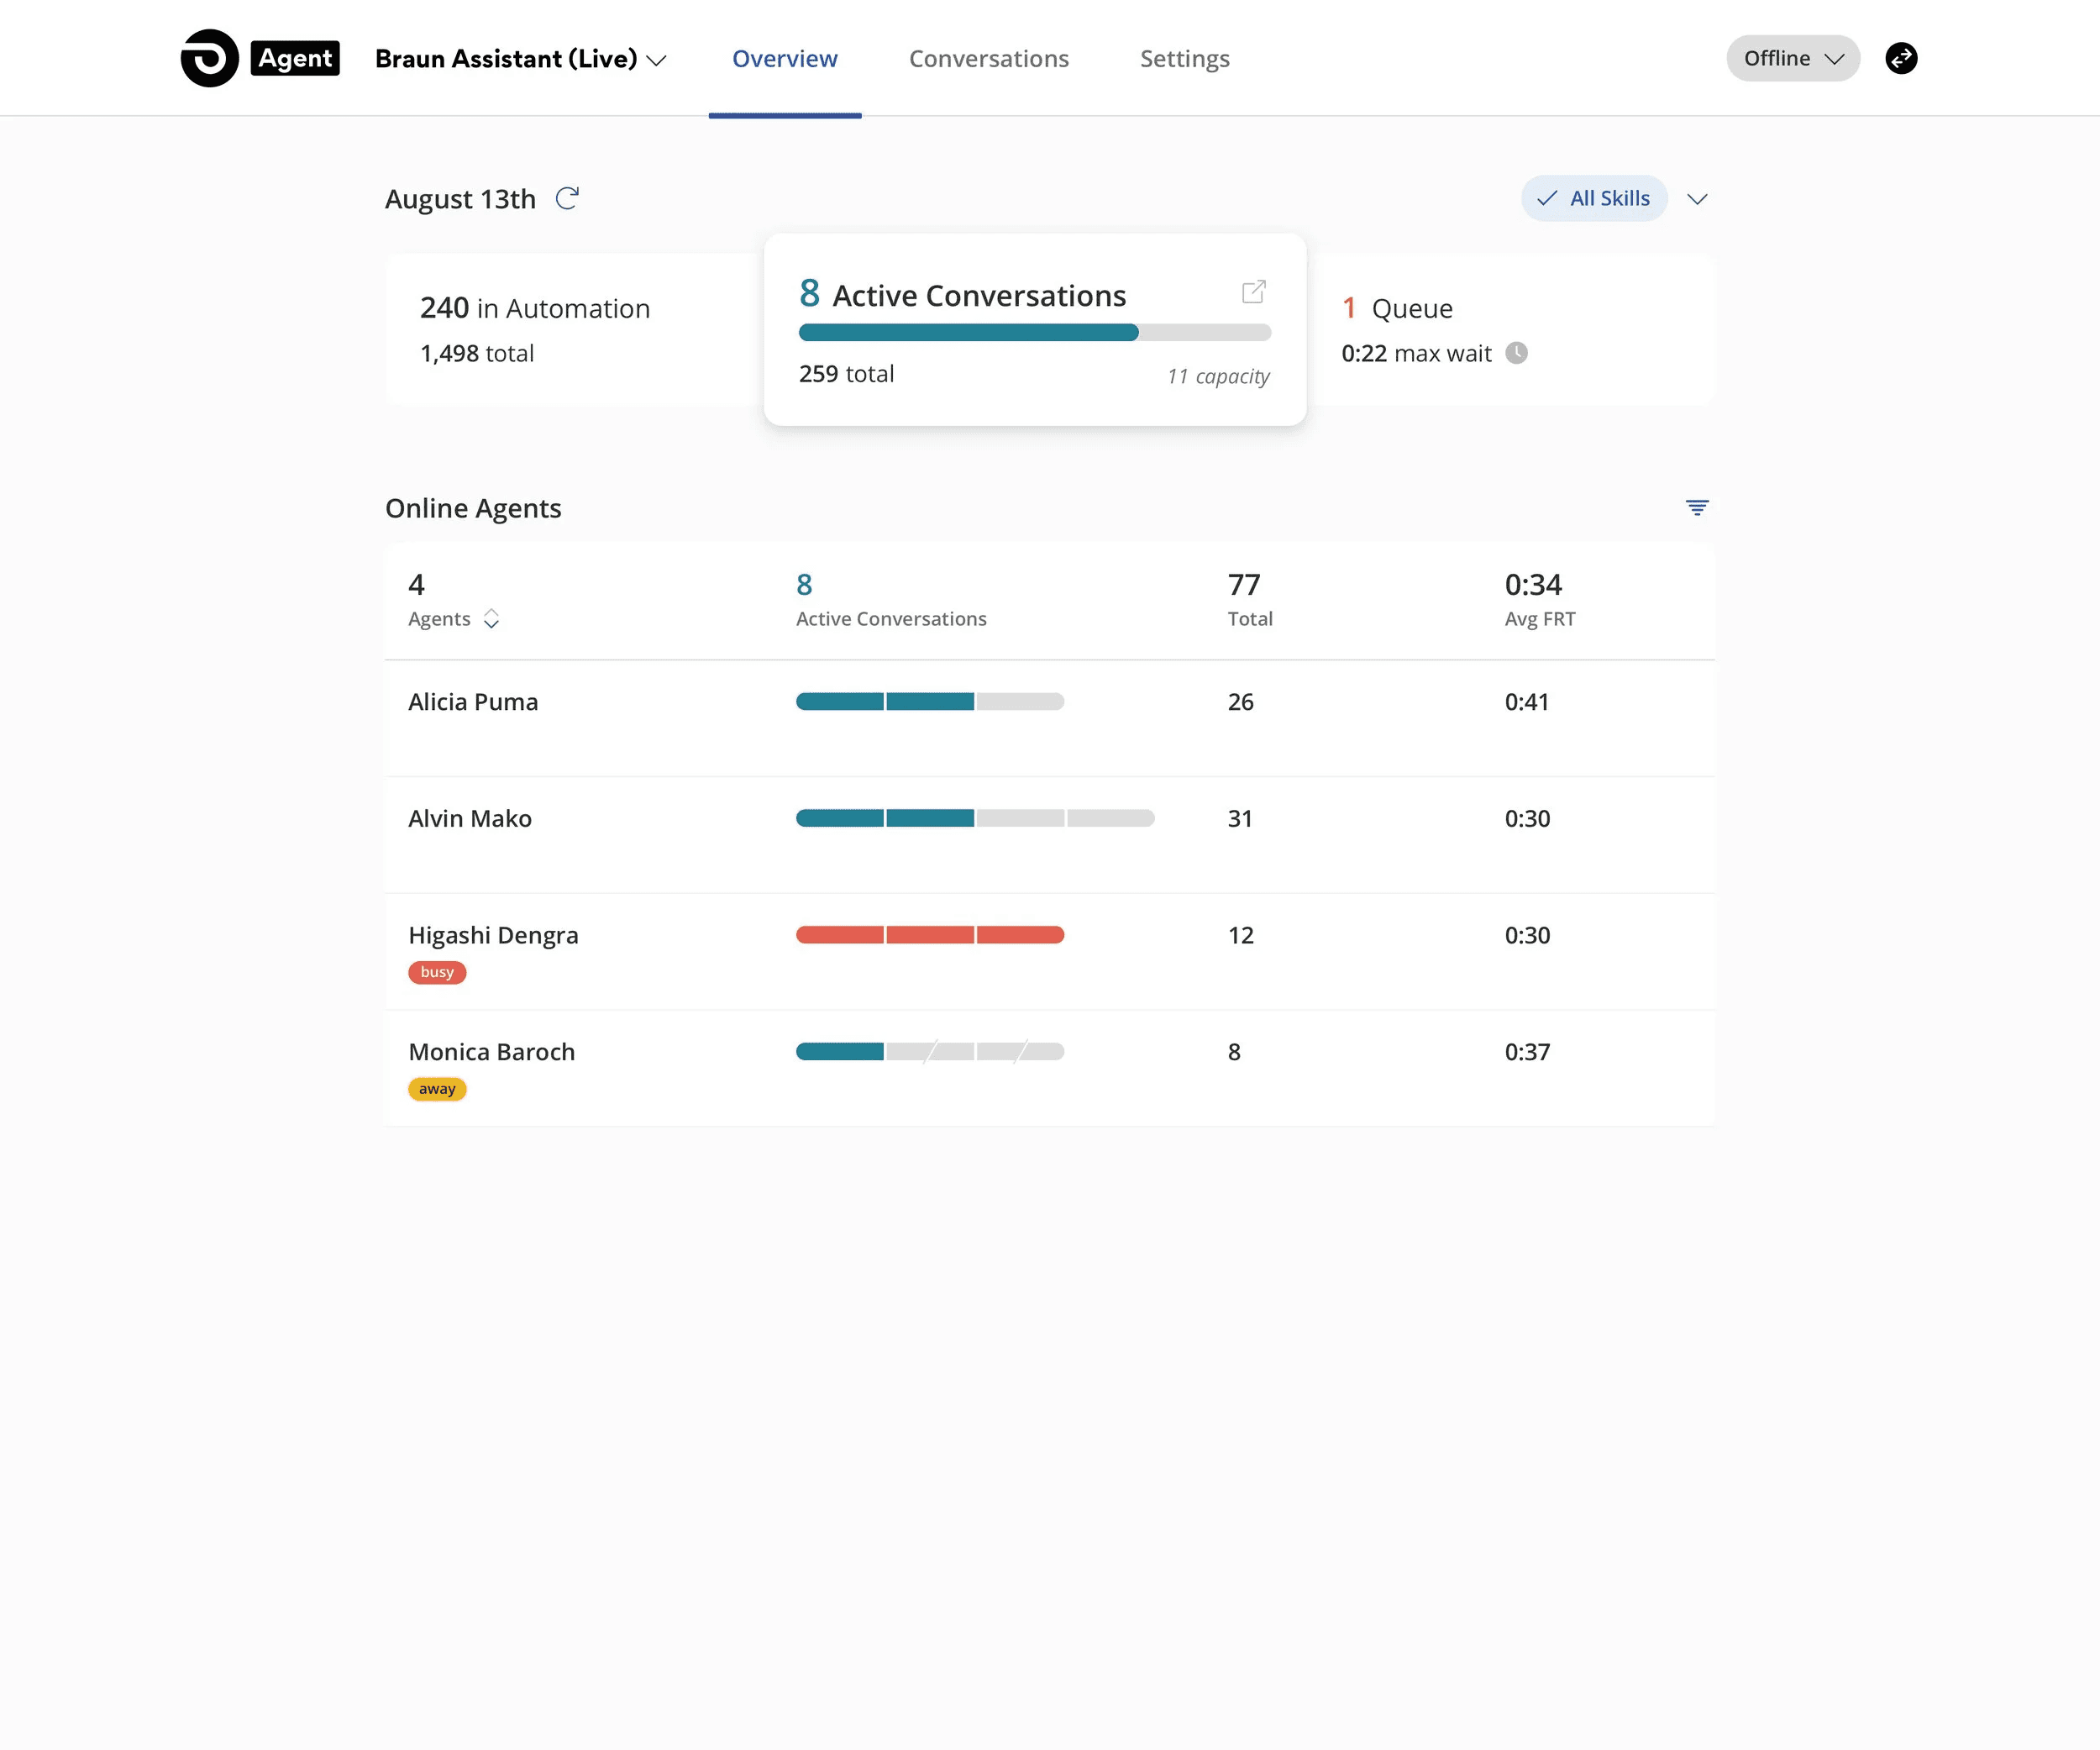Click the busy badge under Higashi Dengra
This screenshot has height=1750, width=2100.
[x=437, y=972]
